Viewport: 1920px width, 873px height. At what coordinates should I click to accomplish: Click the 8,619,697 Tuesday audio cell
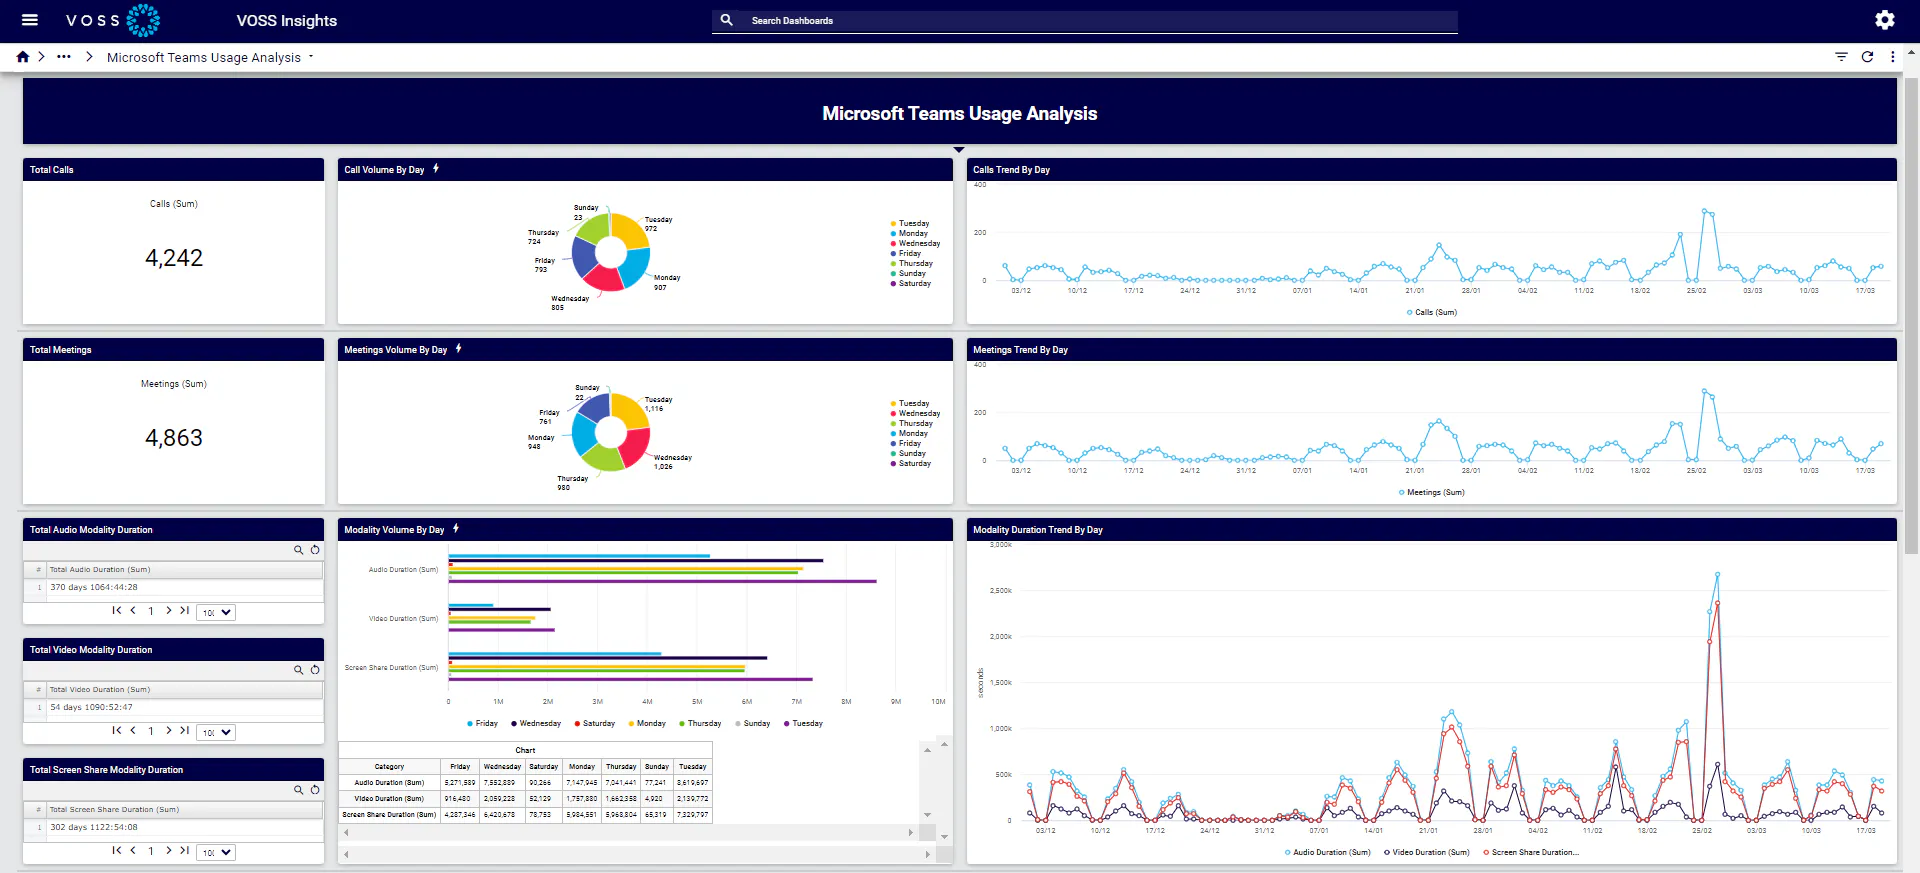pyautogui.click(x=693, y=783)
